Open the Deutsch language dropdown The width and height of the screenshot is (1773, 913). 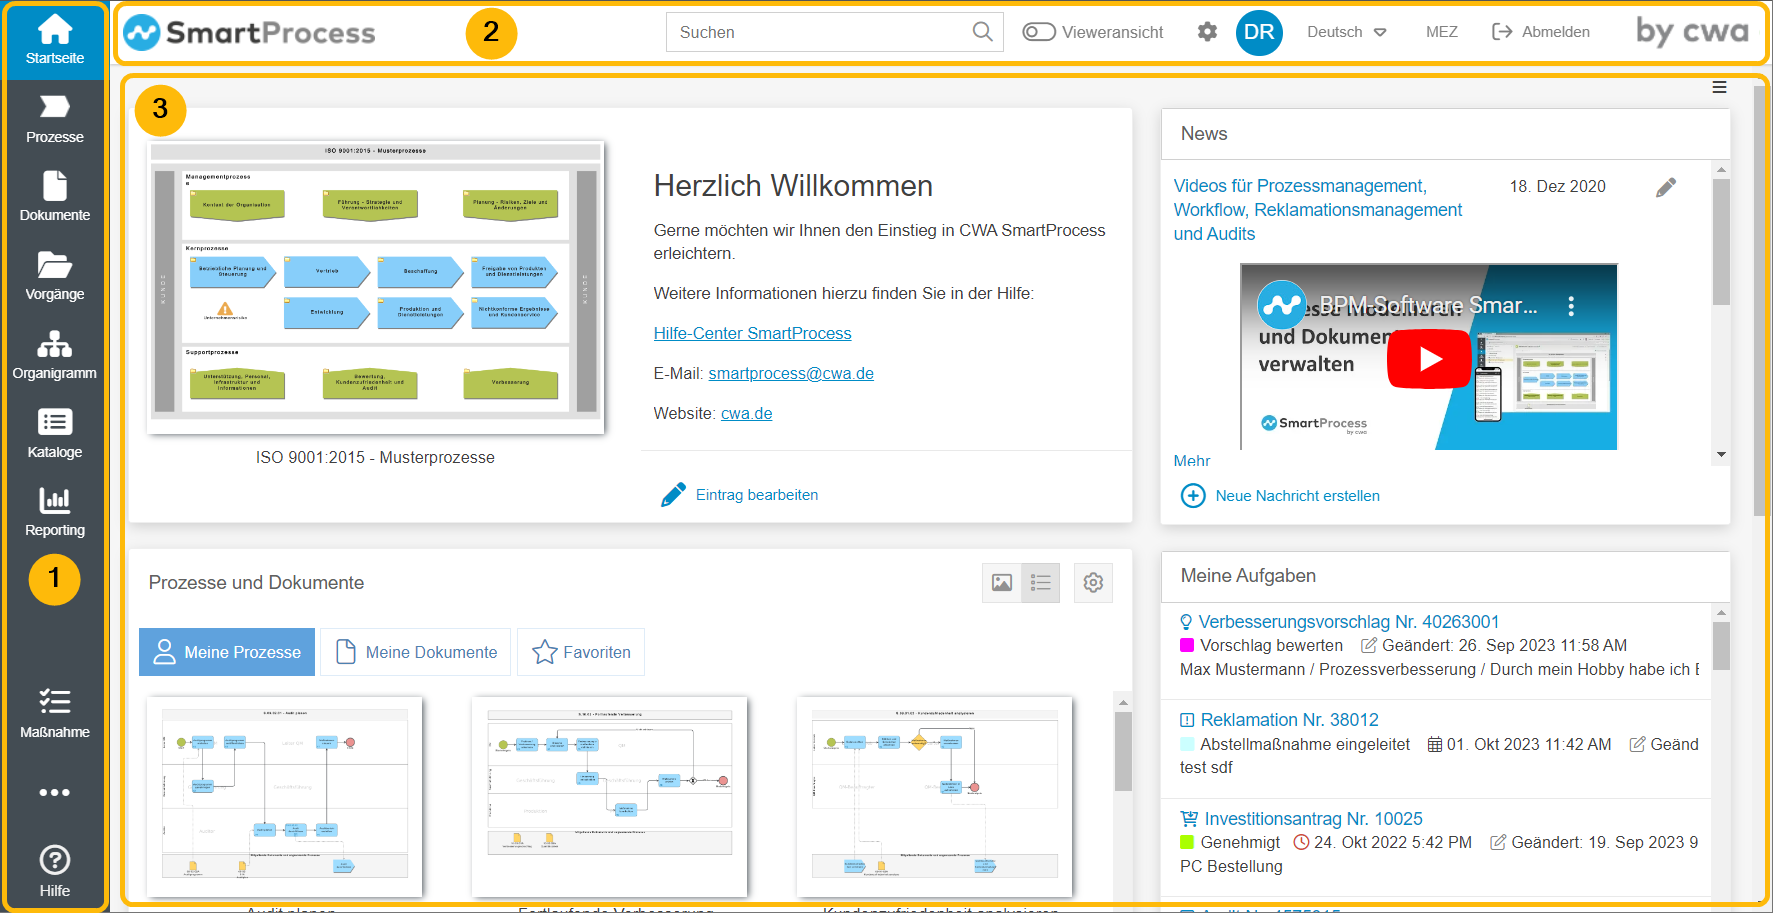pos(1347,32)
